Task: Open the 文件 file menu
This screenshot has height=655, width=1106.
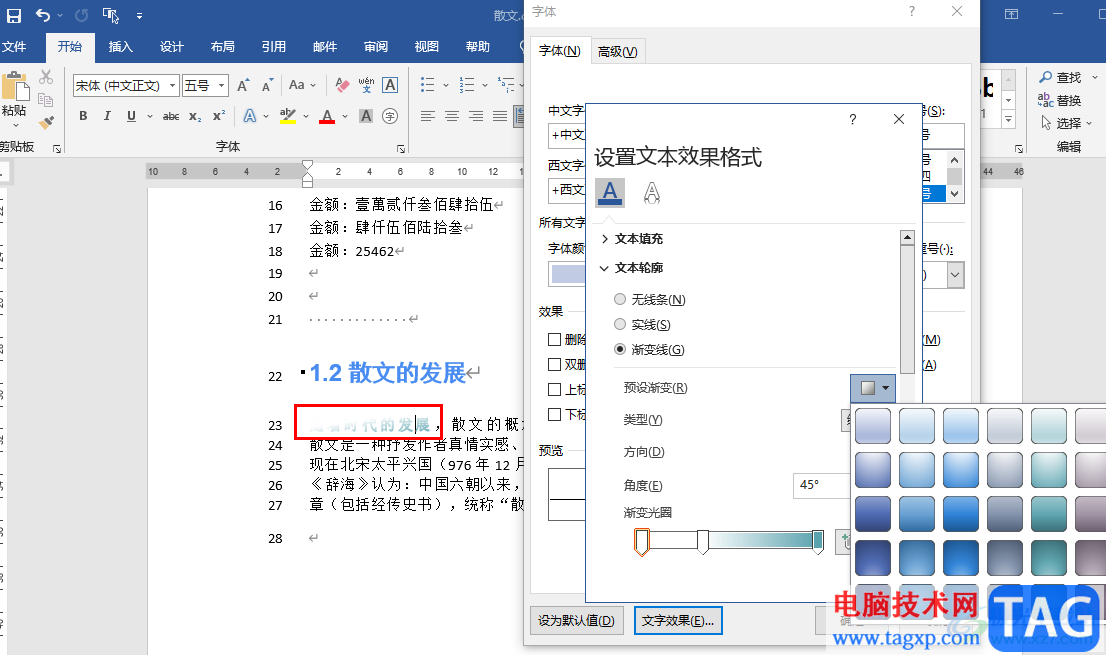Action: pos(14,47)
